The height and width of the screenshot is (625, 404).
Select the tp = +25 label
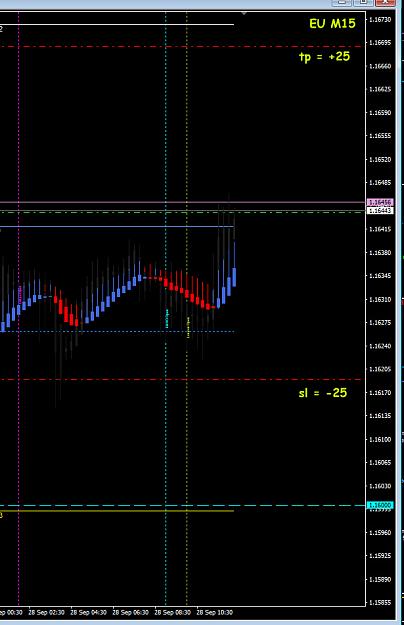(x=325, y=57)
